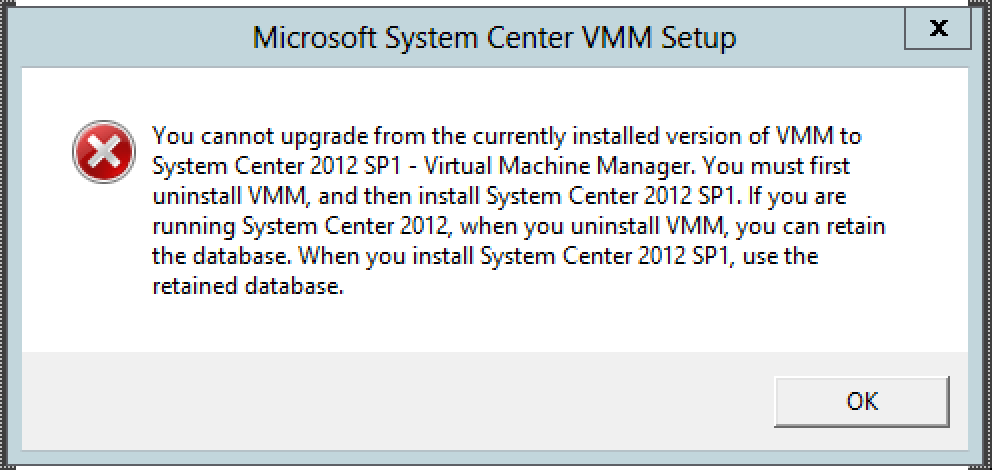Click "You must first" in the message
The width and height of the screenshot is (992, 470).
pyautogui.click(x=776, y=168)
